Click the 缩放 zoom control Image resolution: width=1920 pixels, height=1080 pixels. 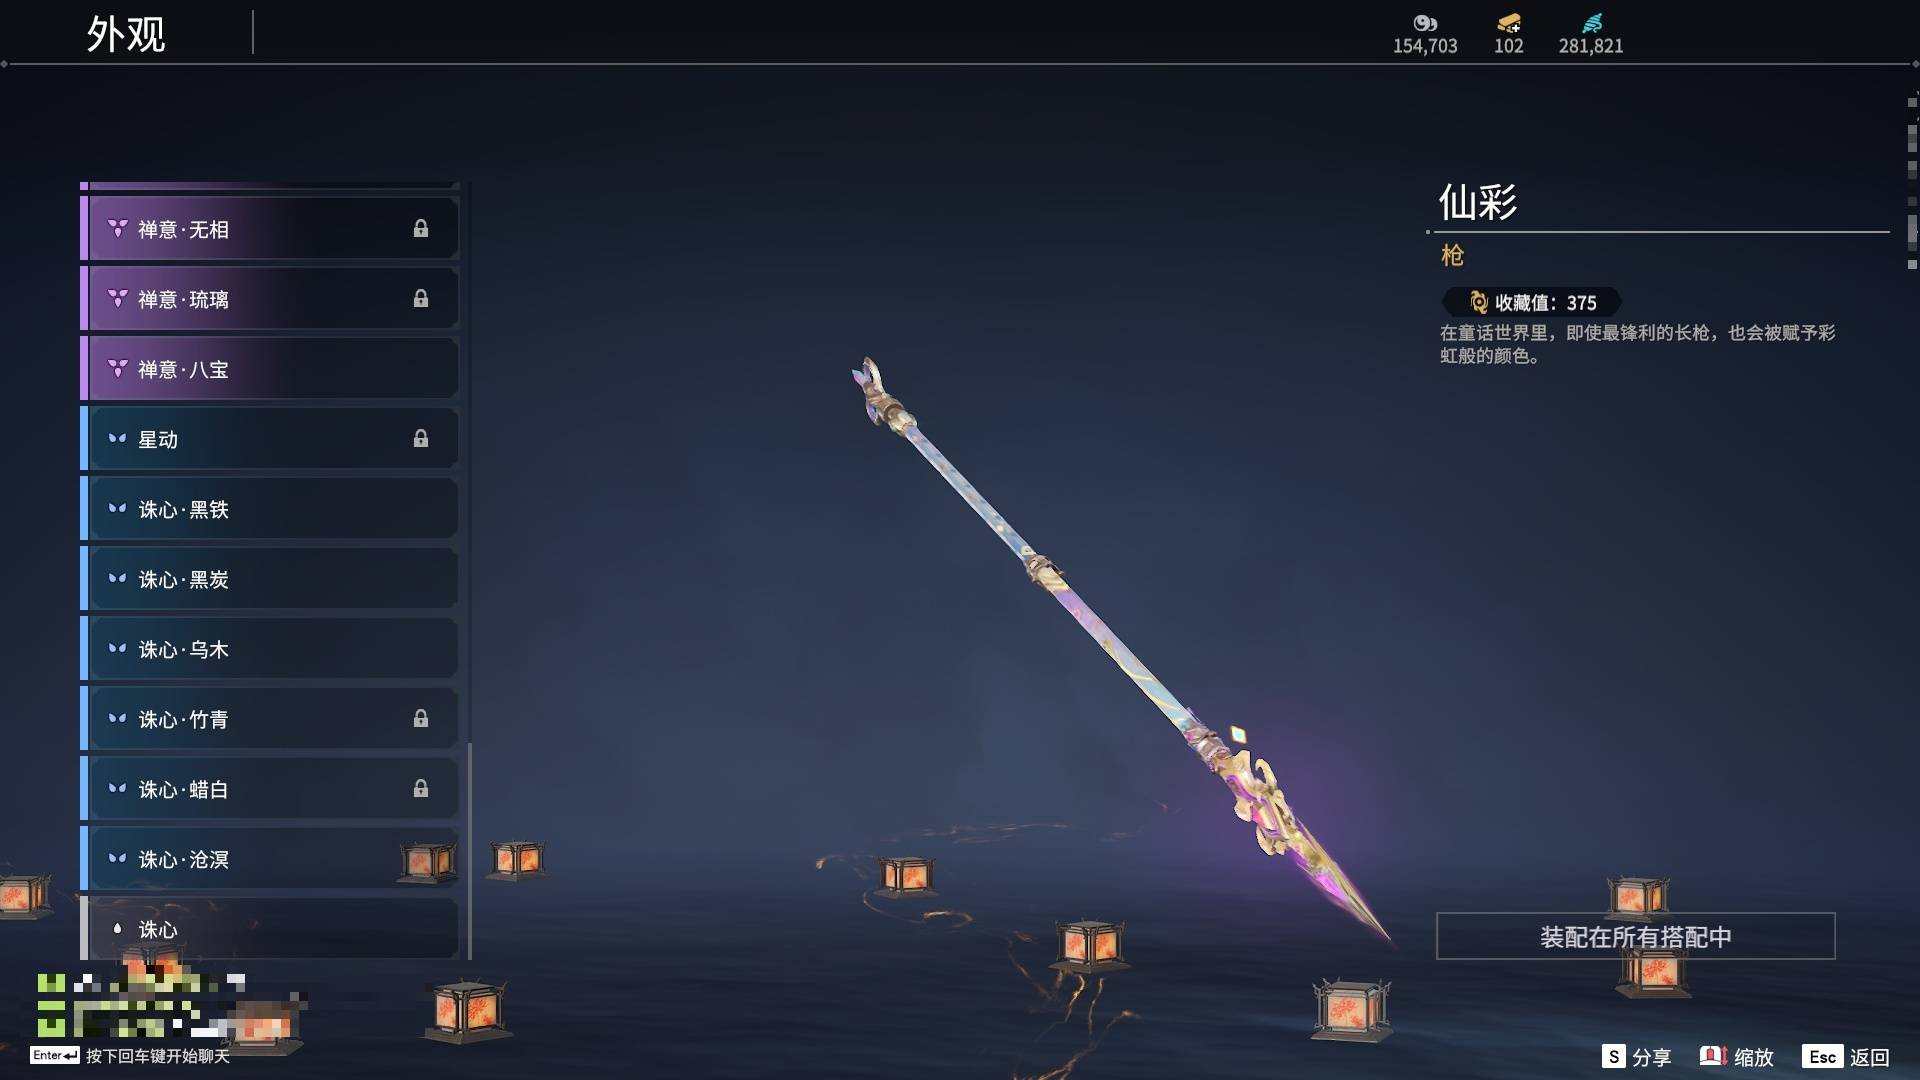point(1737,1057)
